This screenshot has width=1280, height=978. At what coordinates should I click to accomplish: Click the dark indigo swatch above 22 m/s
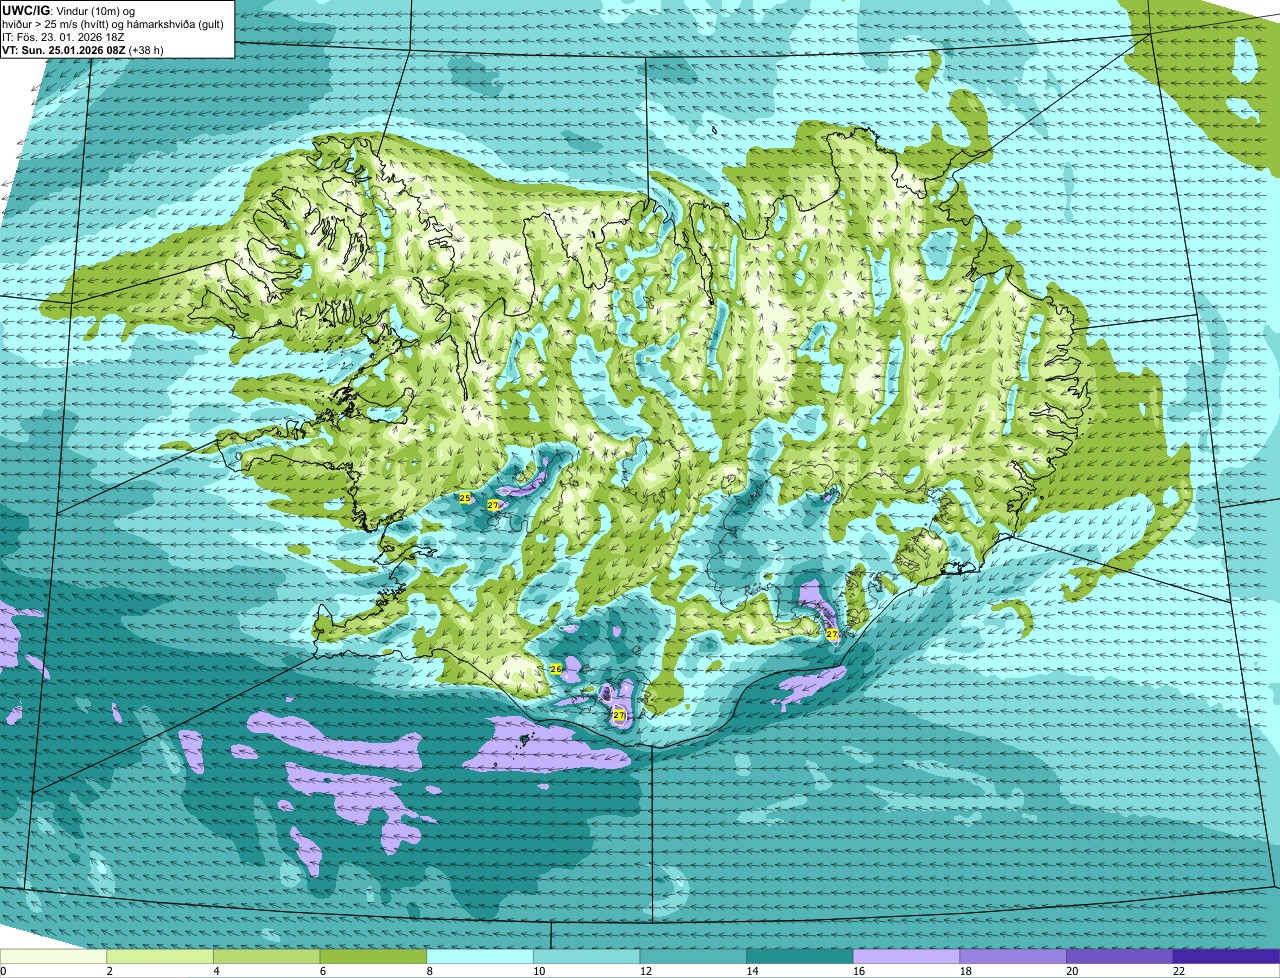[1227, 957]
